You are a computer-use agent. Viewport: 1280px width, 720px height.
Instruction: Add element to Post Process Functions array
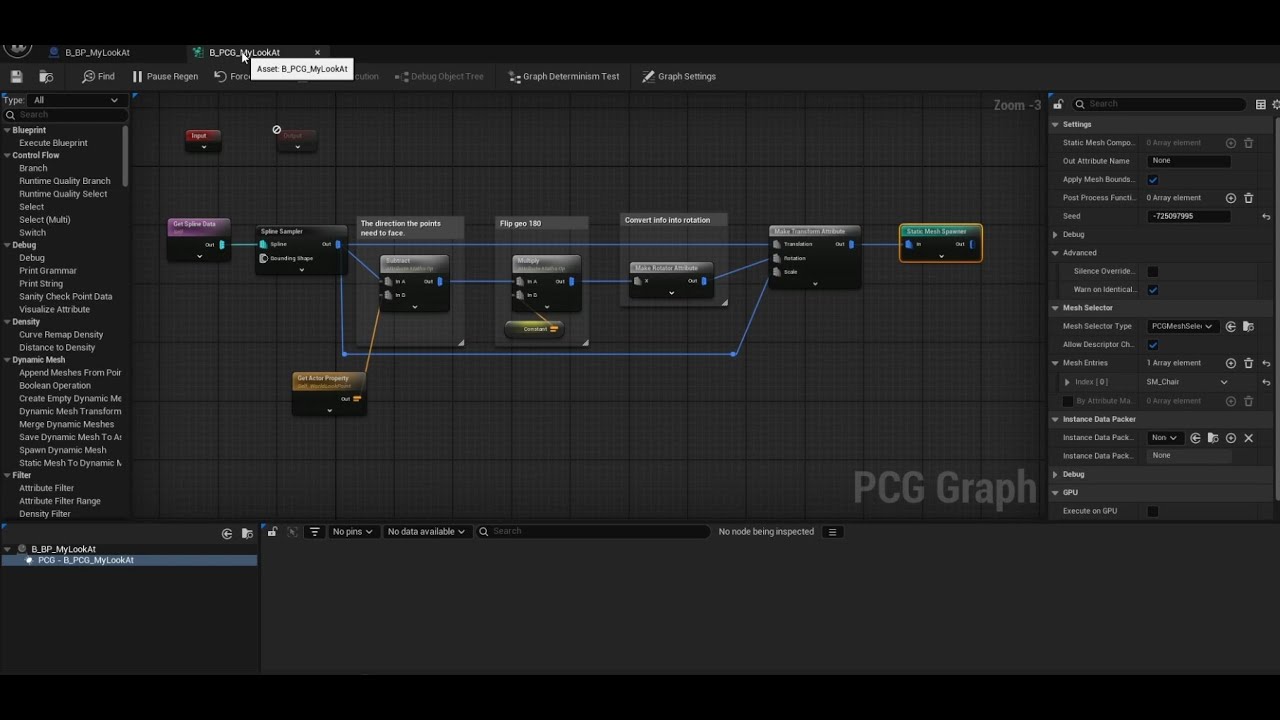(1231, 198)
